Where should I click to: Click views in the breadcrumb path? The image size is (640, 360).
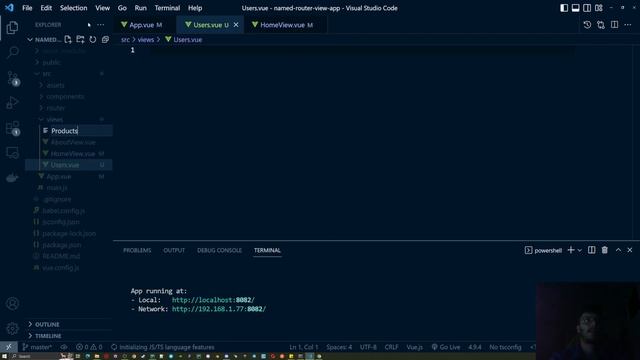(146, 40)
